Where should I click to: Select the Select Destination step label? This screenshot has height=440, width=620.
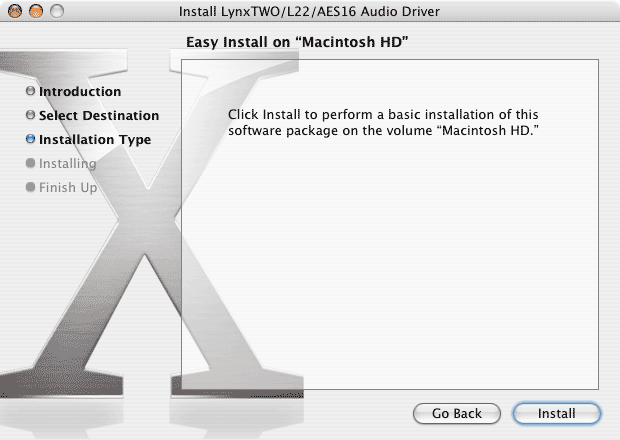click(x=99, y=116)
